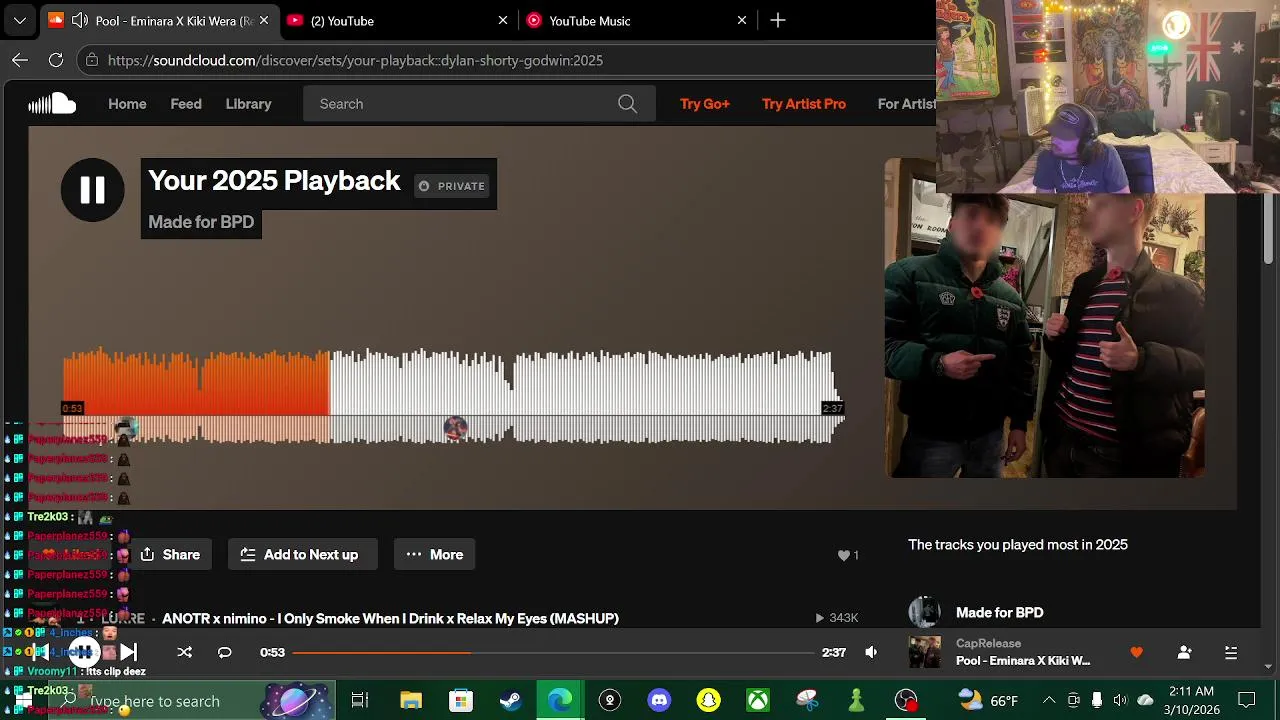Screen dimensions: 1280x720
Task: Open Microsoft Store from taskbar
Action: click(x=460, y=701)
